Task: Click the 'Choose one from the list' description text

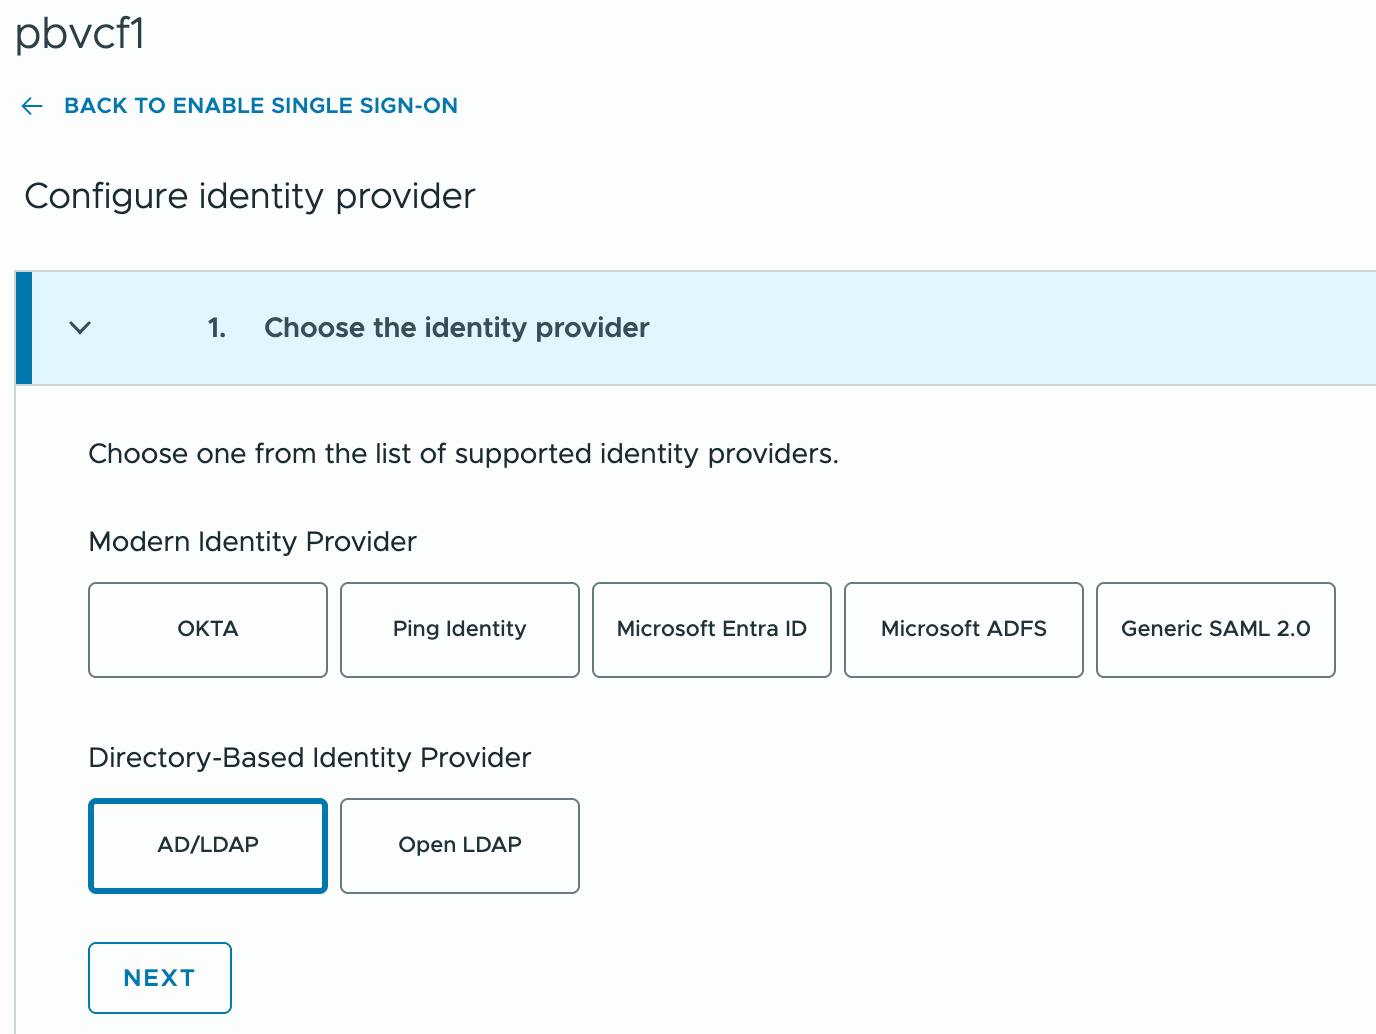Action: [463, 454]
